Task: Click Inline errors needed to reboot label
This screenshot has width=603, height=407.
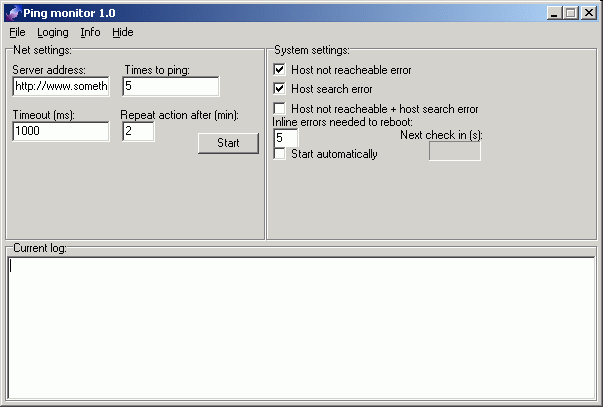Action: (342, 122)
